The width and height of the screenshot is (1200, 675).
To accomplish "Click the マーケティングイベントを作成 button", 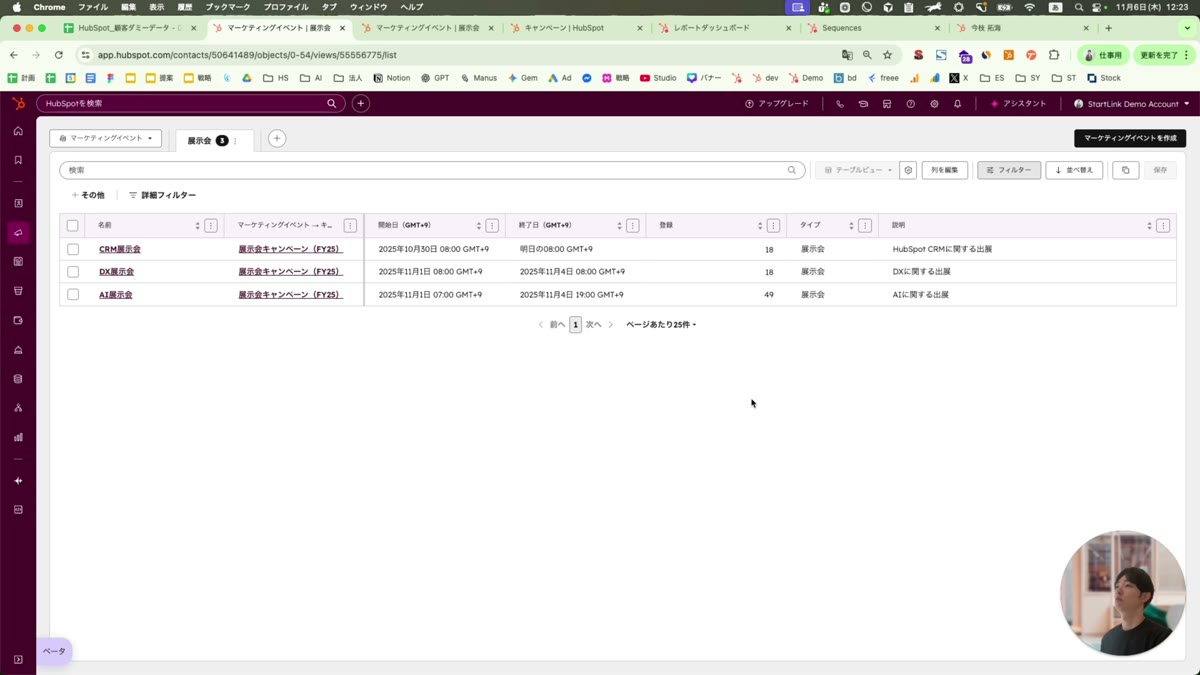I will click(1129, 138).
